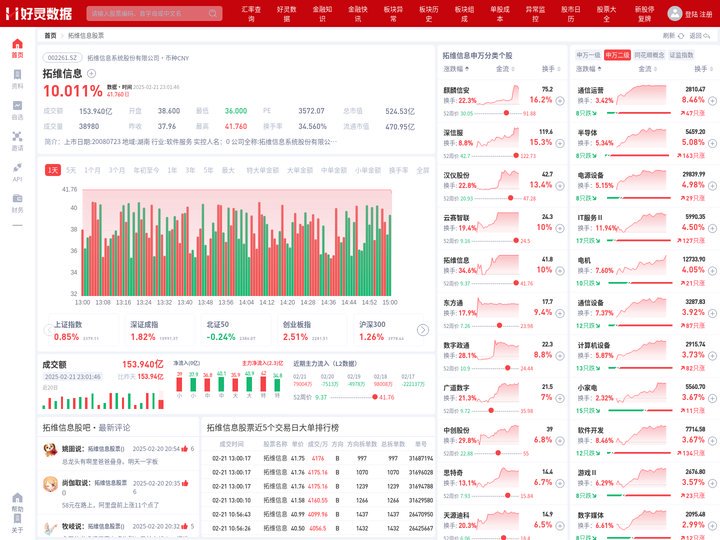
Task: Click the 登陆 注册 login link
Action: pyautogui.click(x=698, y=14)
